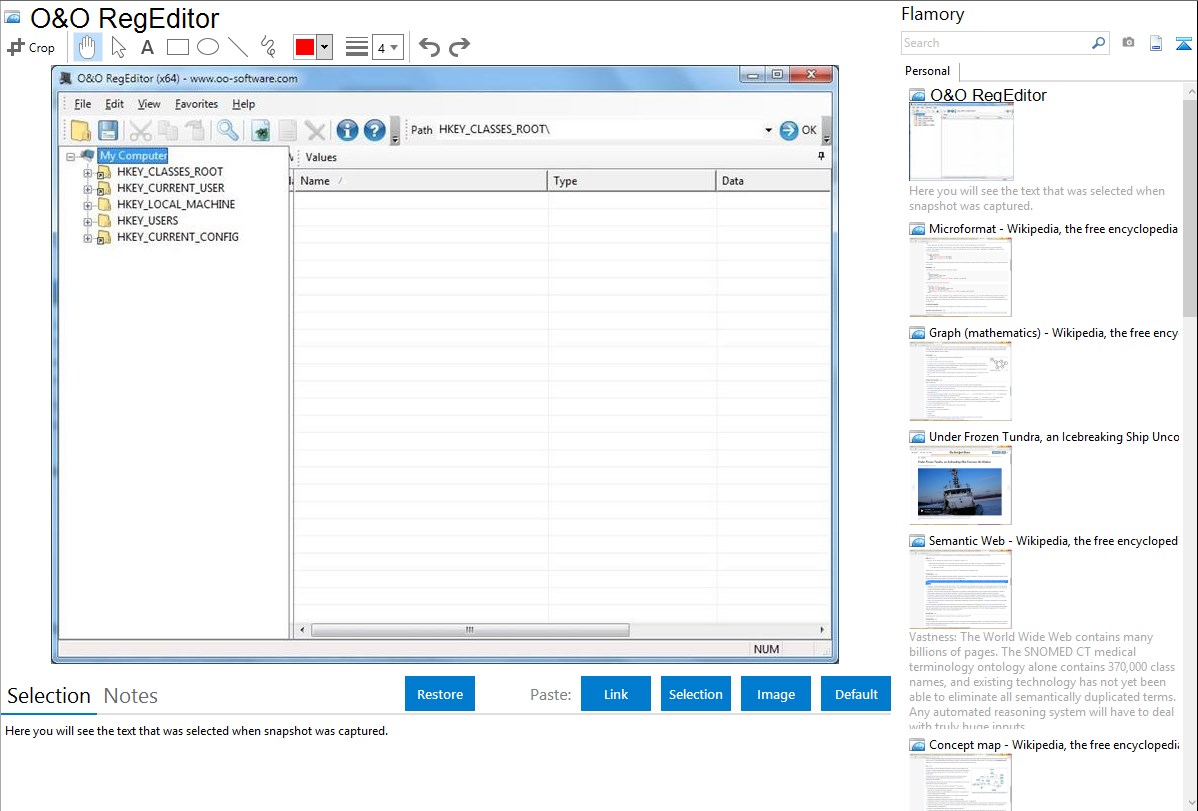This screenshot has height=811, width=1198.
Task: Switch to the Selection tab
Action: [49, 696]
